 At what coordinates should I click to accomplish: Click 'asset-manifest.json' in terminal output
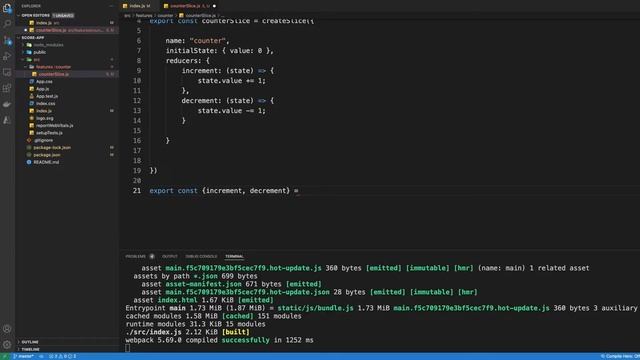click(x=203, y=284)
